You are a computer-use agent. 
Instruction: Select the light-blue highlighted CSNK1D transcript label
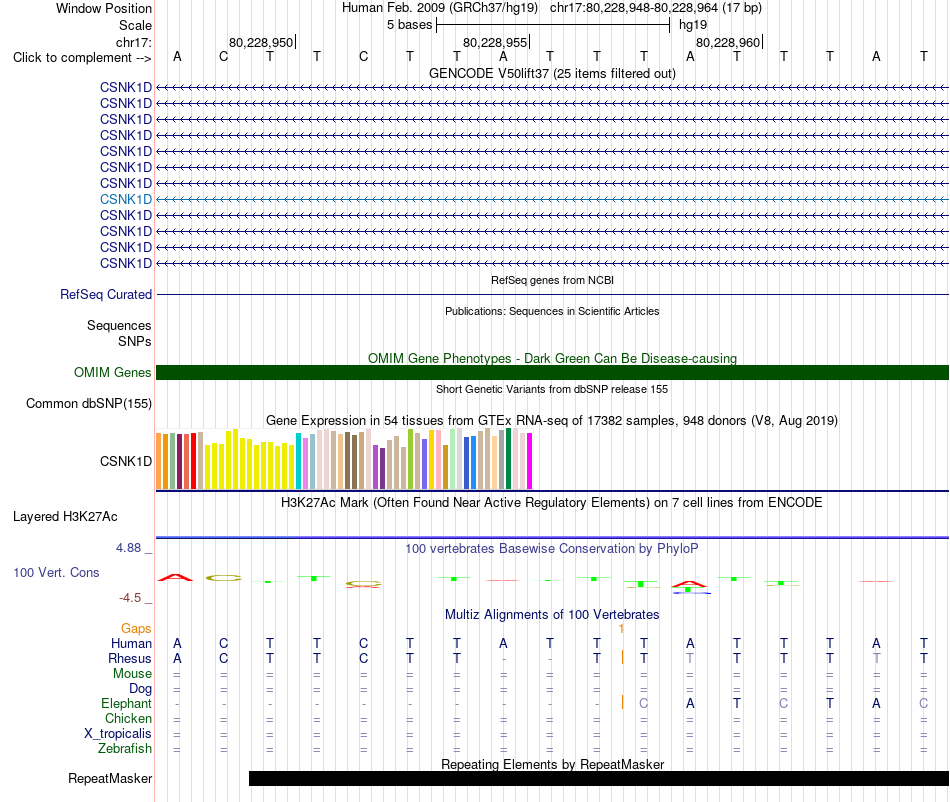coord(125,199)
